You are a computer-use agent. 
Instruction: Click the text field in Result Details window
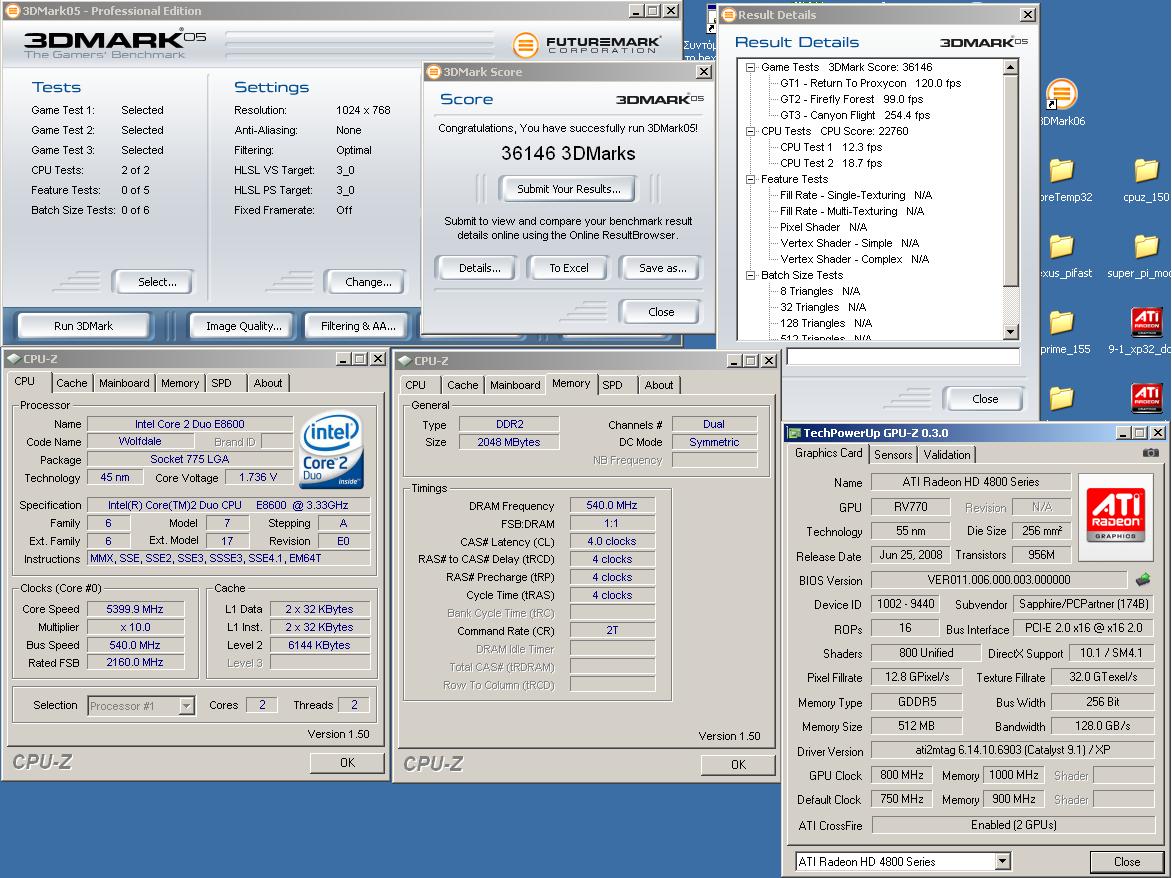pos(903,357)
